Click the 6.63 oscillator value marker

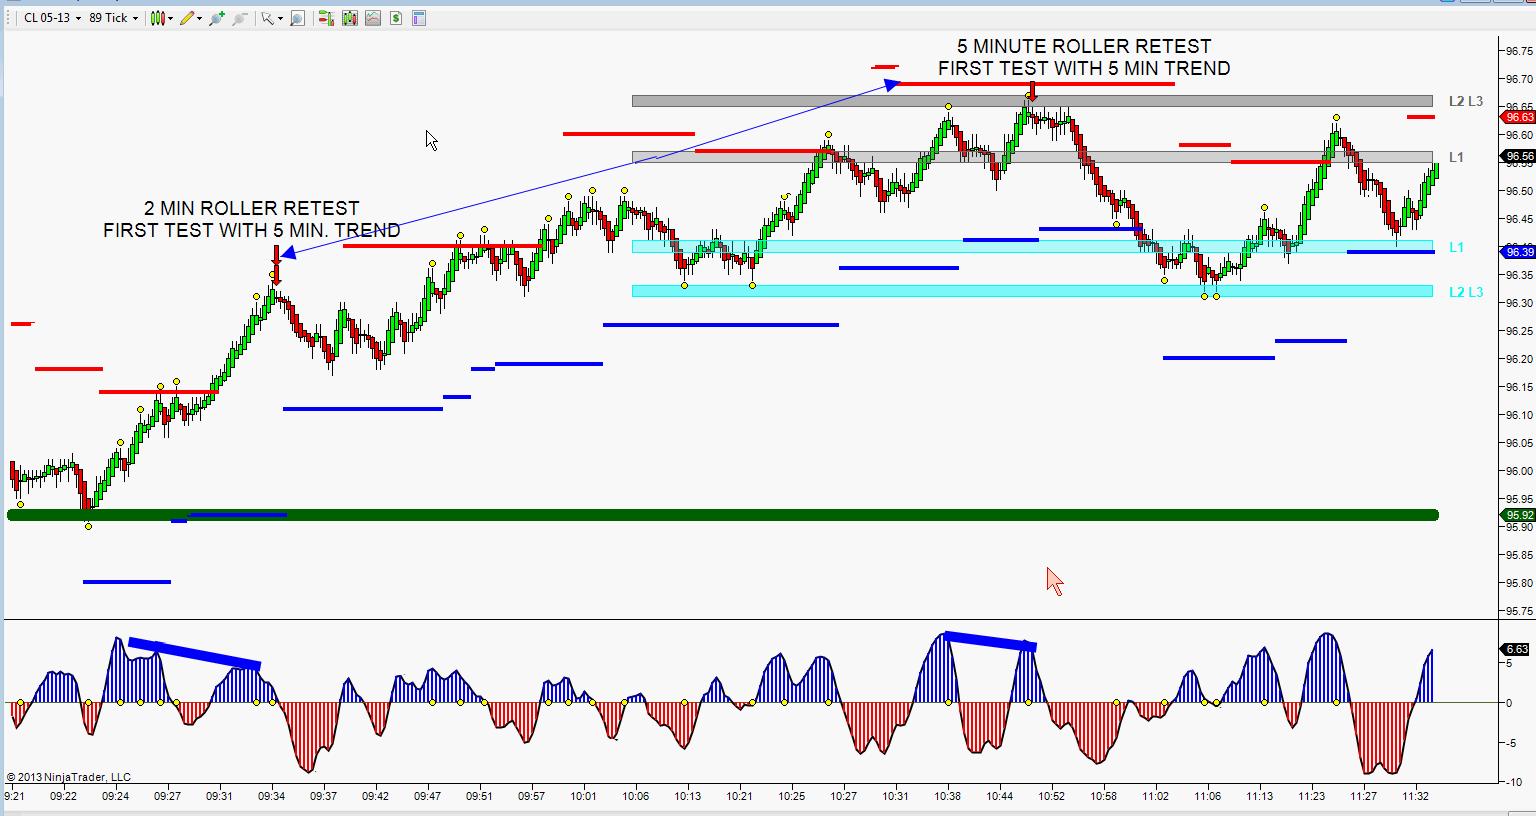click(1516, 649)
